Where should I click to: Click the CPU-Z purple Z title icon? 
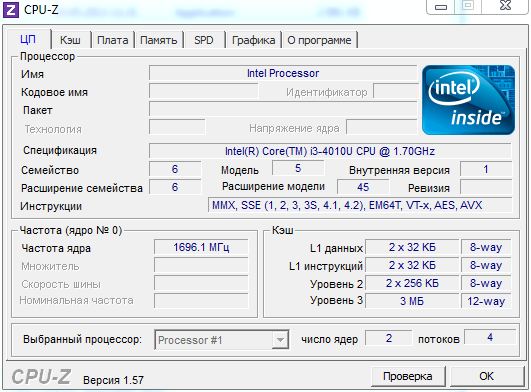pyautogui.click(x=10, y=9)
